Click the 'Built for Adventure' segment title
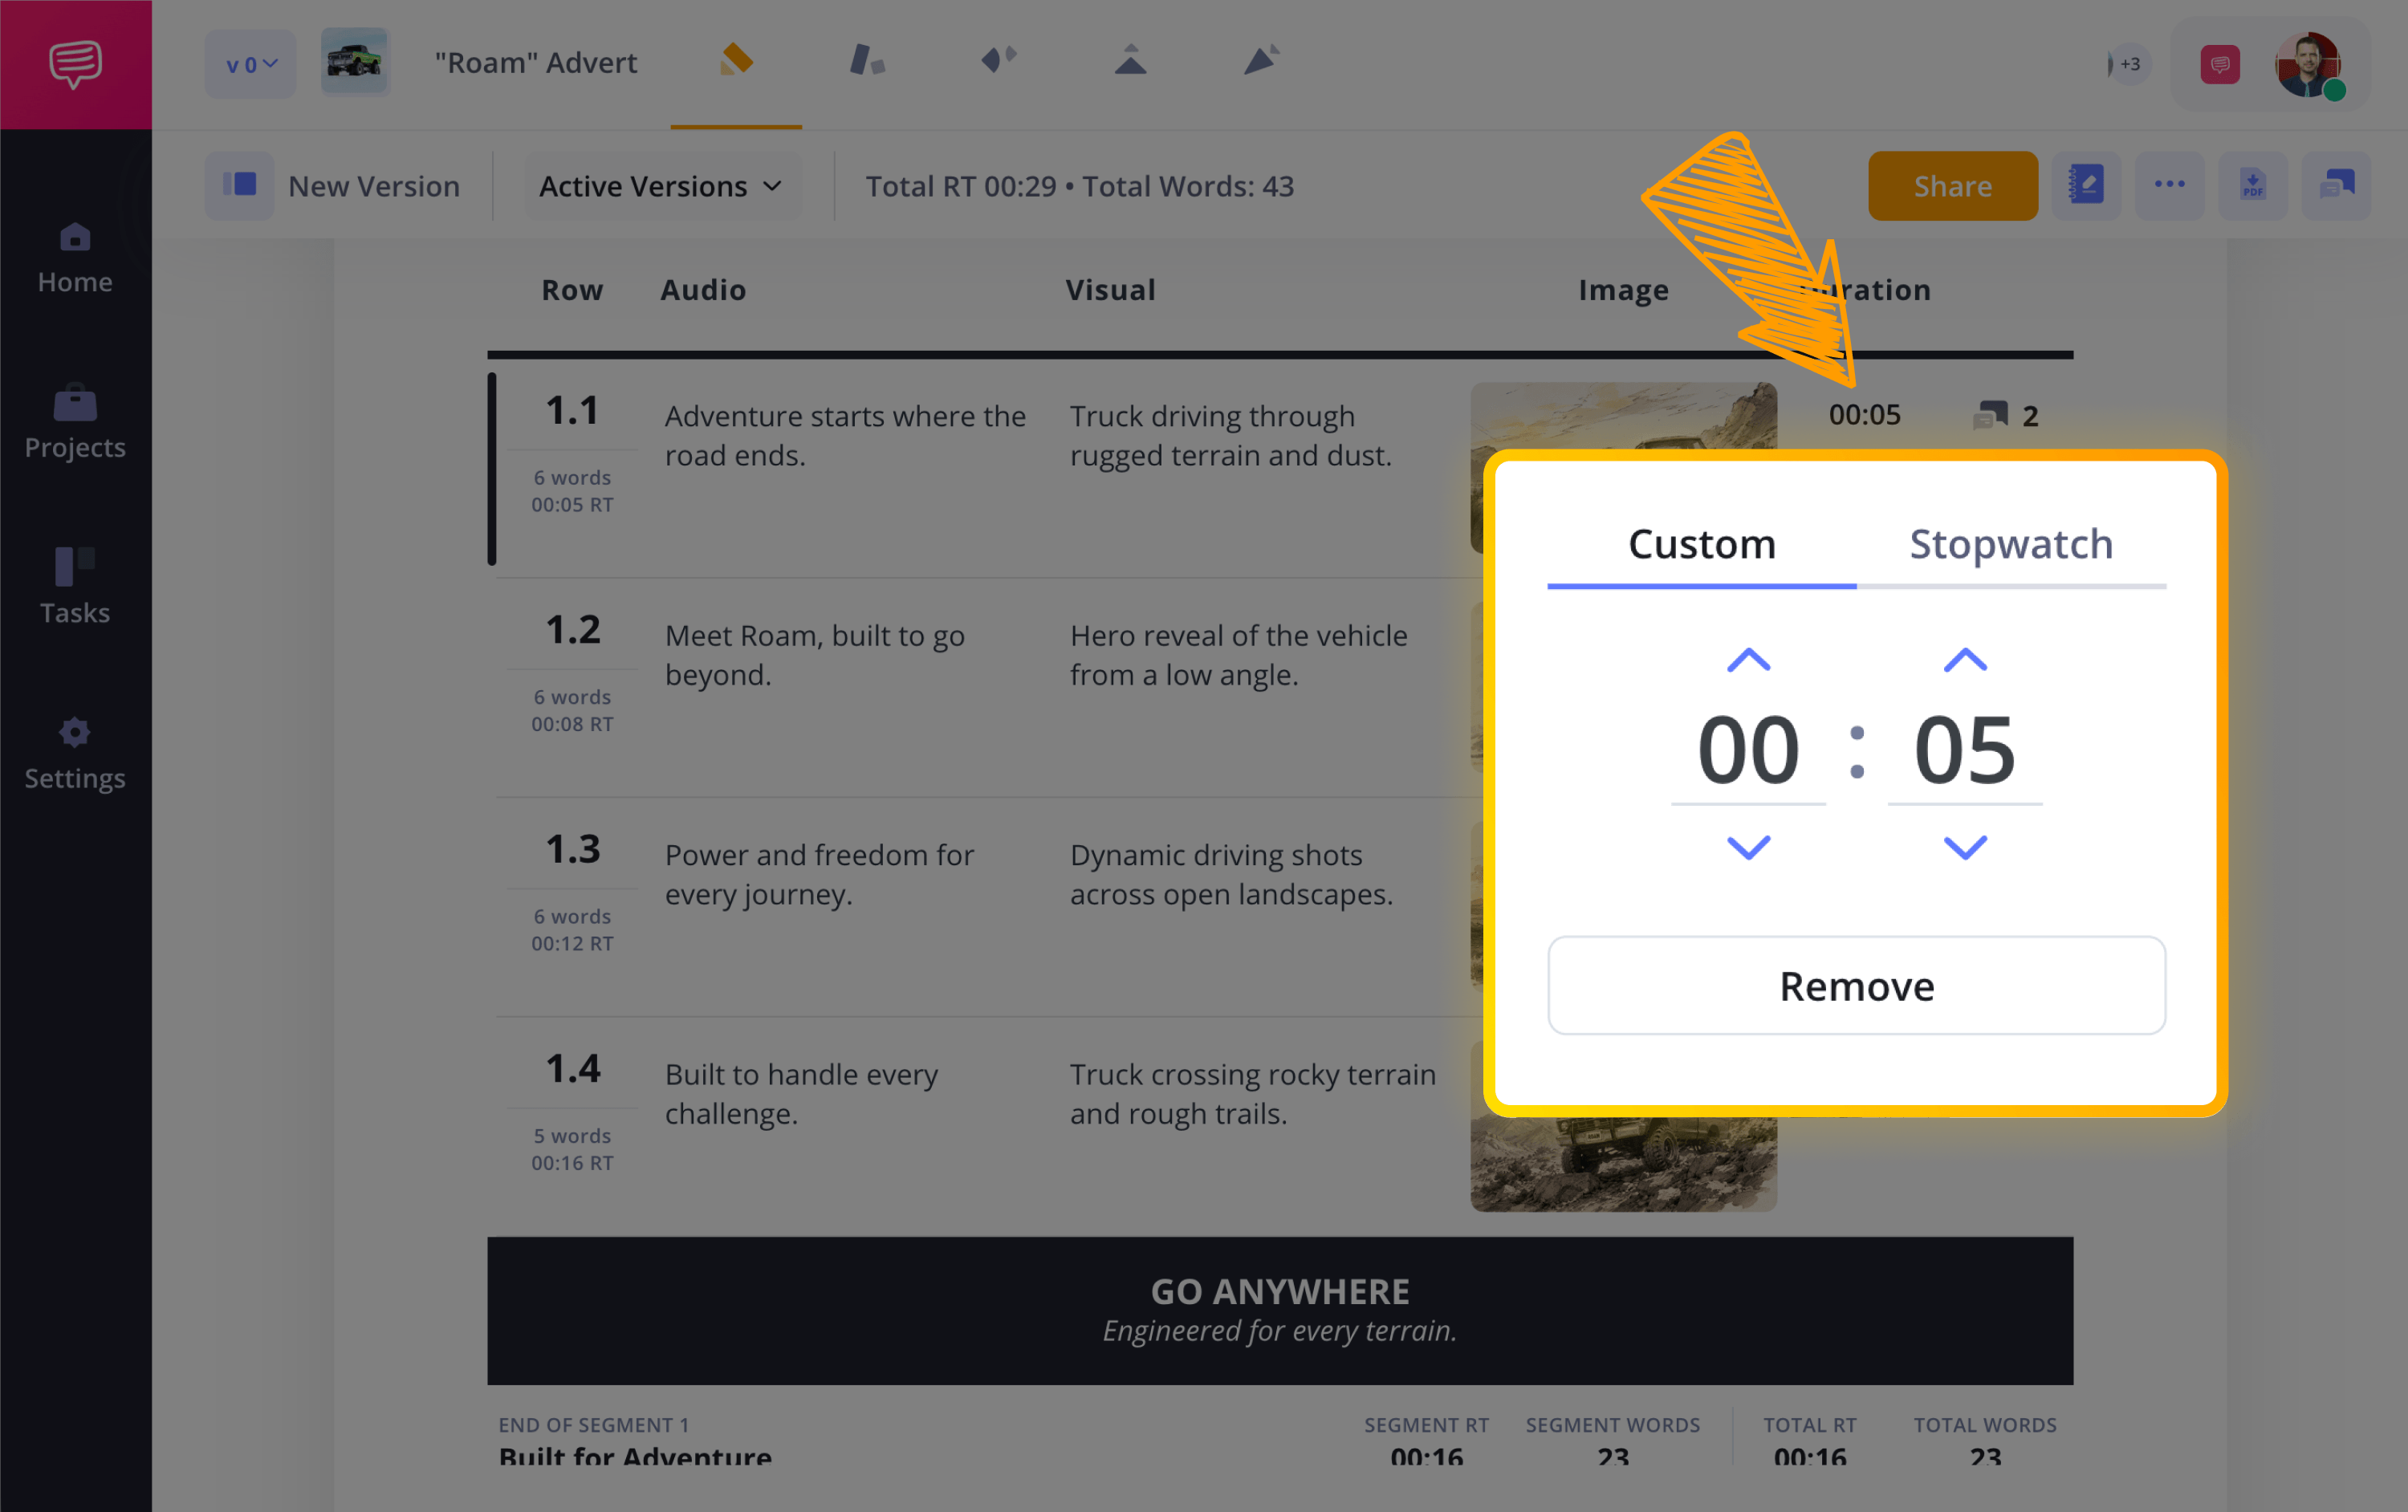The width and height of the screenshot is (2408, 1512). 635,1457
